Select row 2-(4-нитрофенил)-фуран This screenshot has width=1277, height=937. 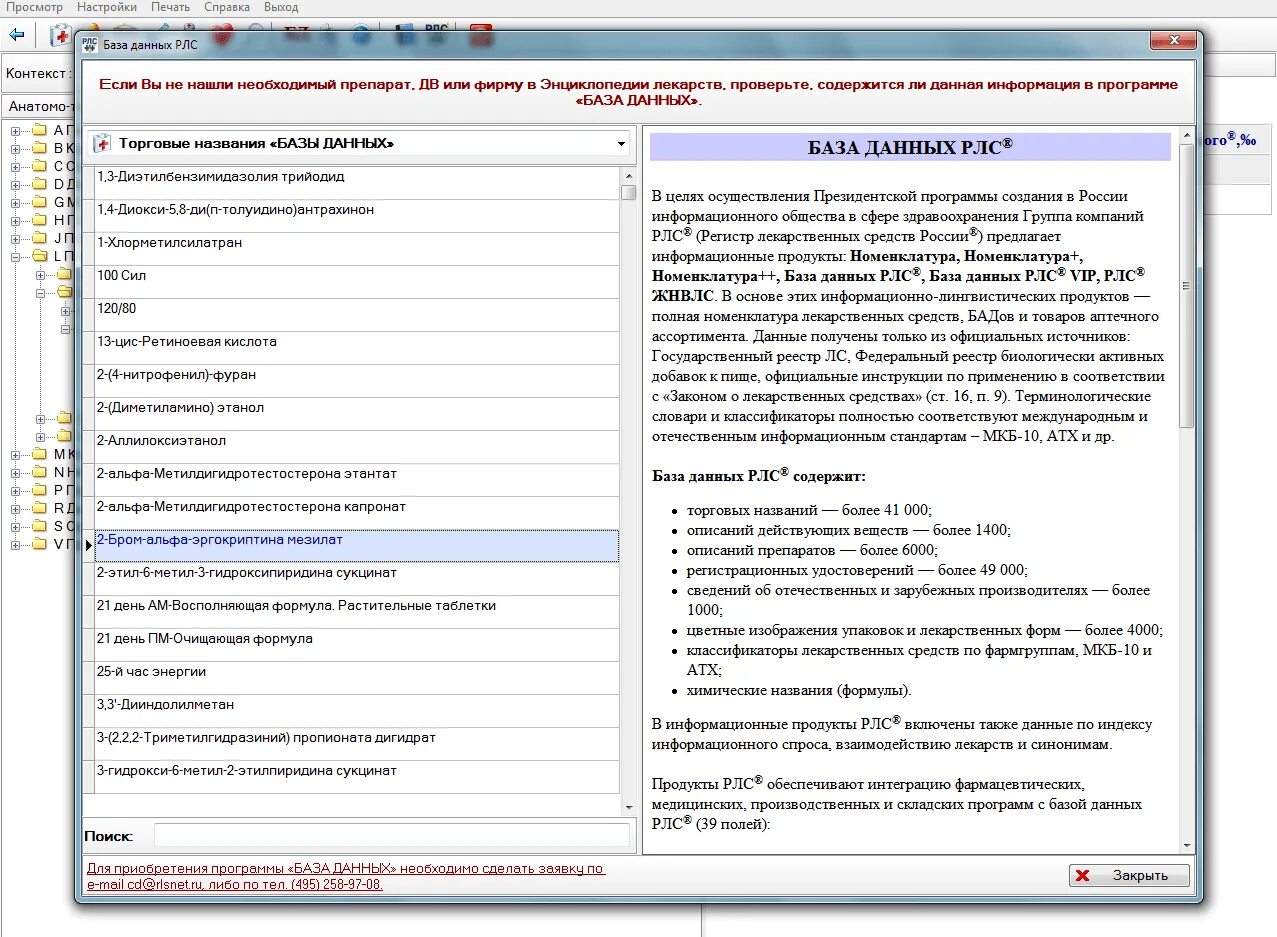(357, 381)
